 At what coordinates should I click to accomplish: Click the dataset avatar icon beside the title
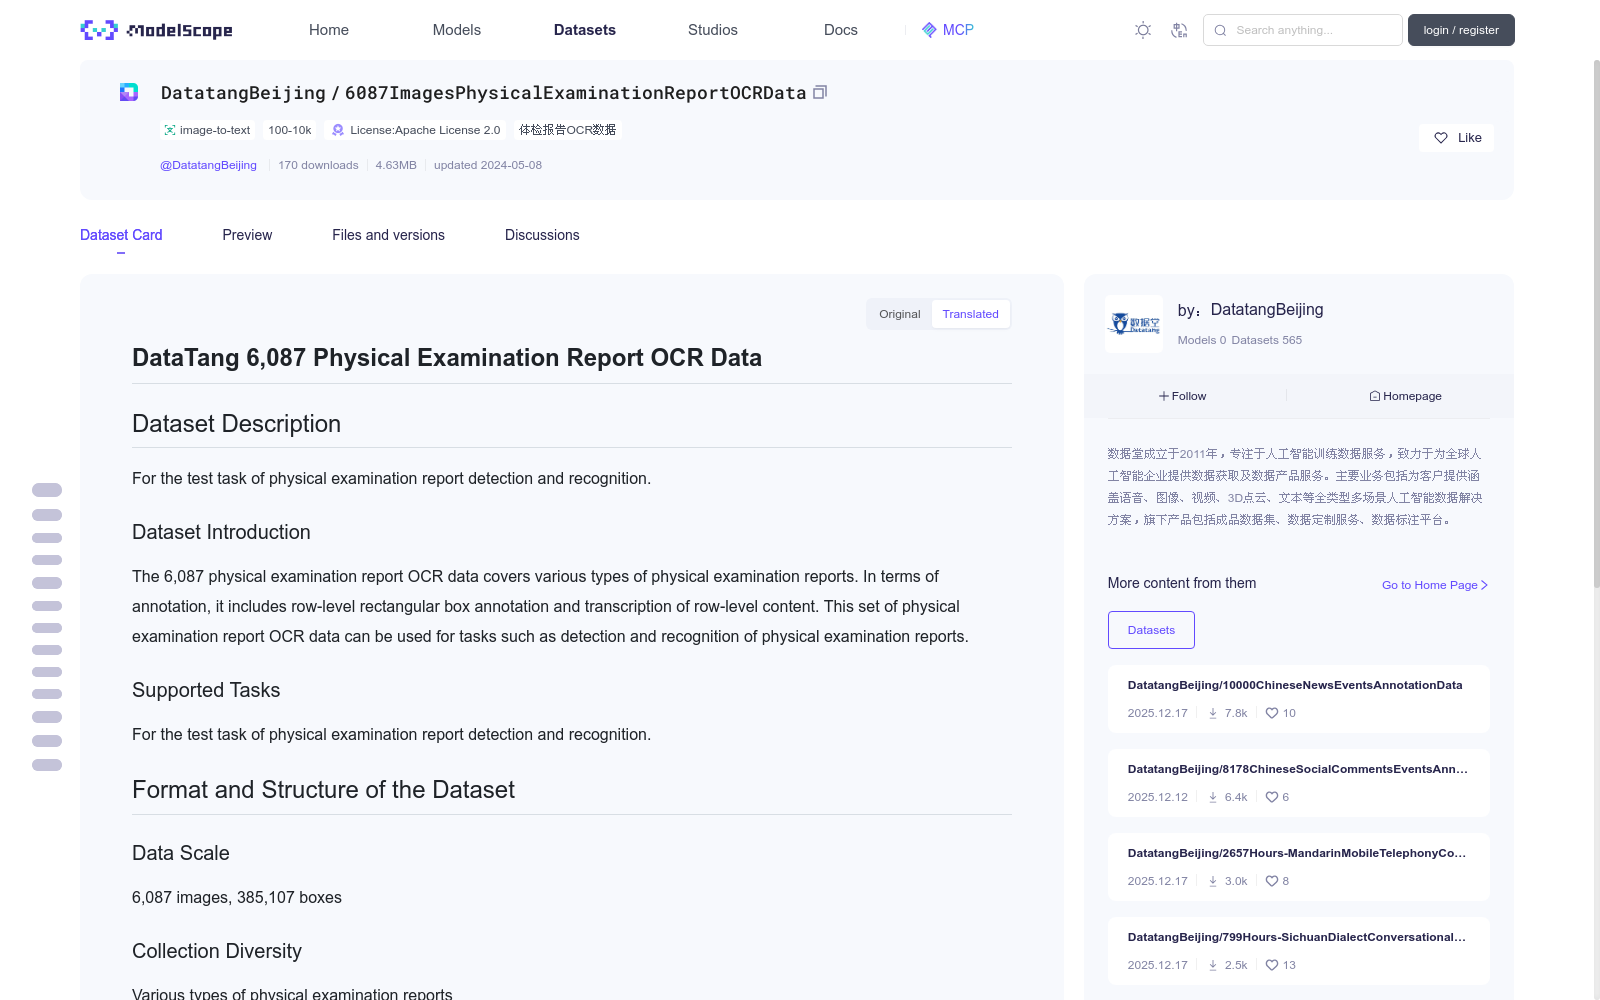pos(129,92)
